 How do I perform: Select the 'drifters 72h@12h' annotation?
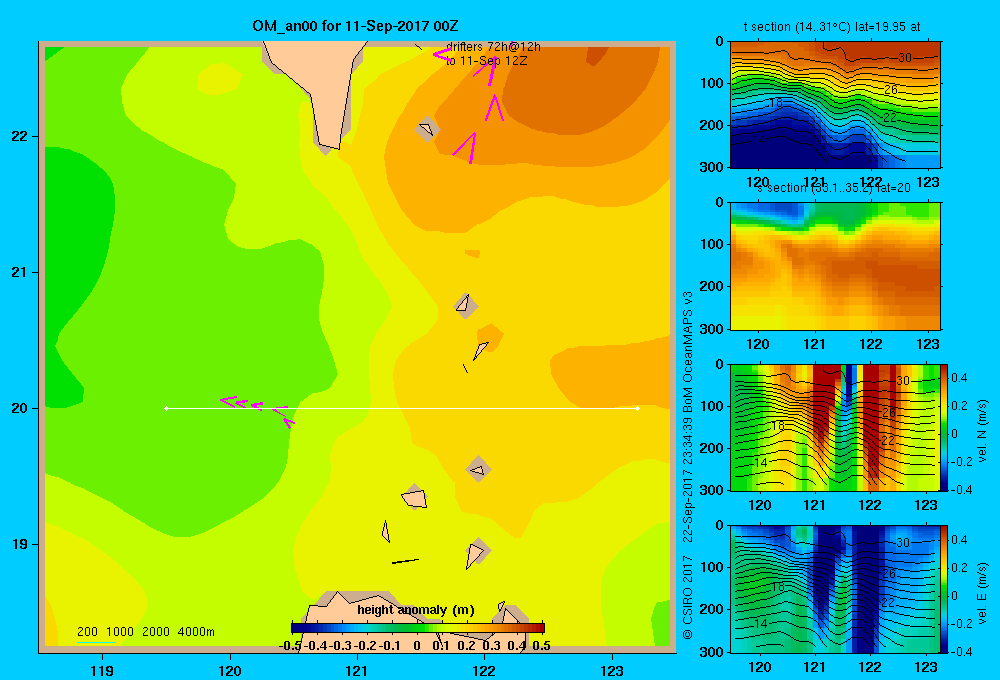[493, 47]
